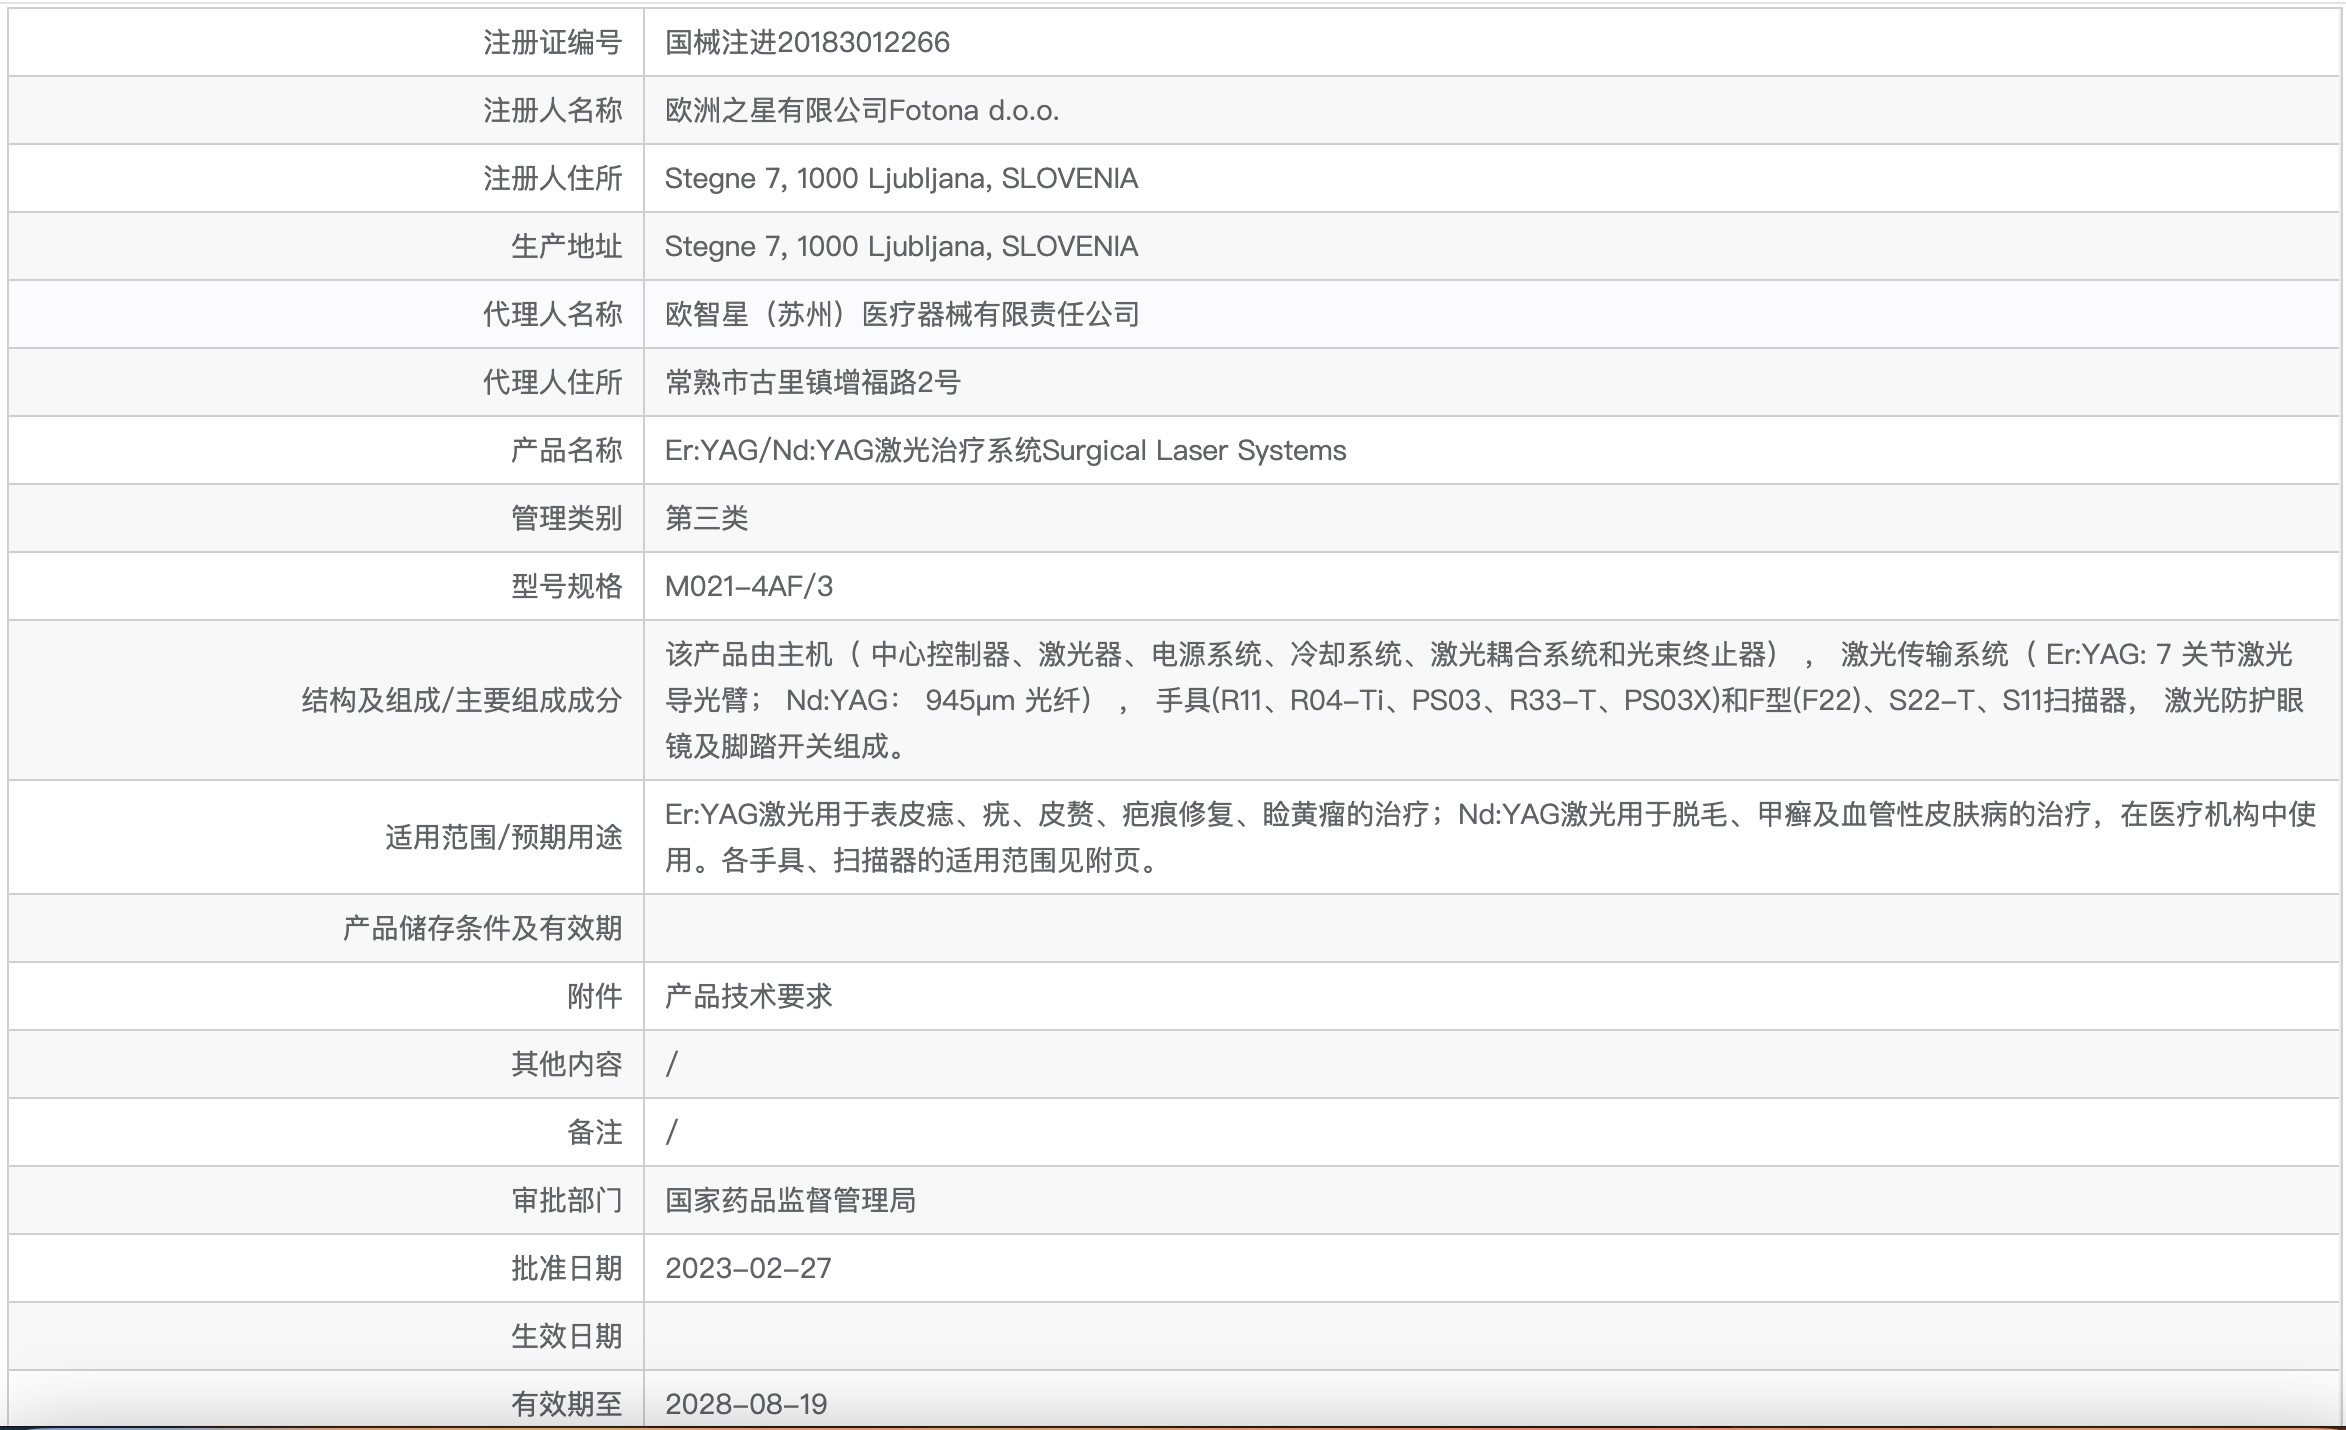
Task: Click the Stegne 7 address in 生产地址 row
Action: [x=901, y=246]
